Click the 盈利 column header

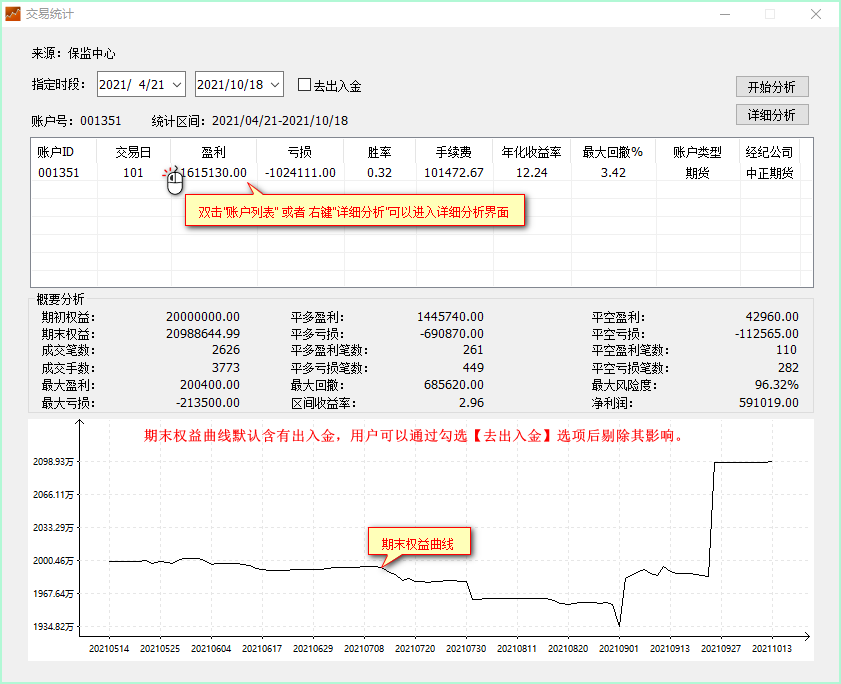pos(213,152)
